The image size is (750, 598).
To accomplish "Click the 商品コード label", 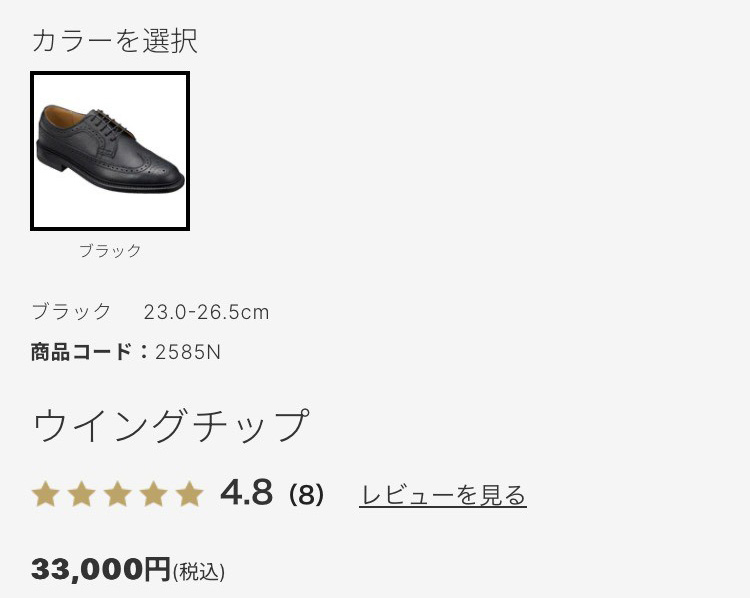I will coord(81,352).
